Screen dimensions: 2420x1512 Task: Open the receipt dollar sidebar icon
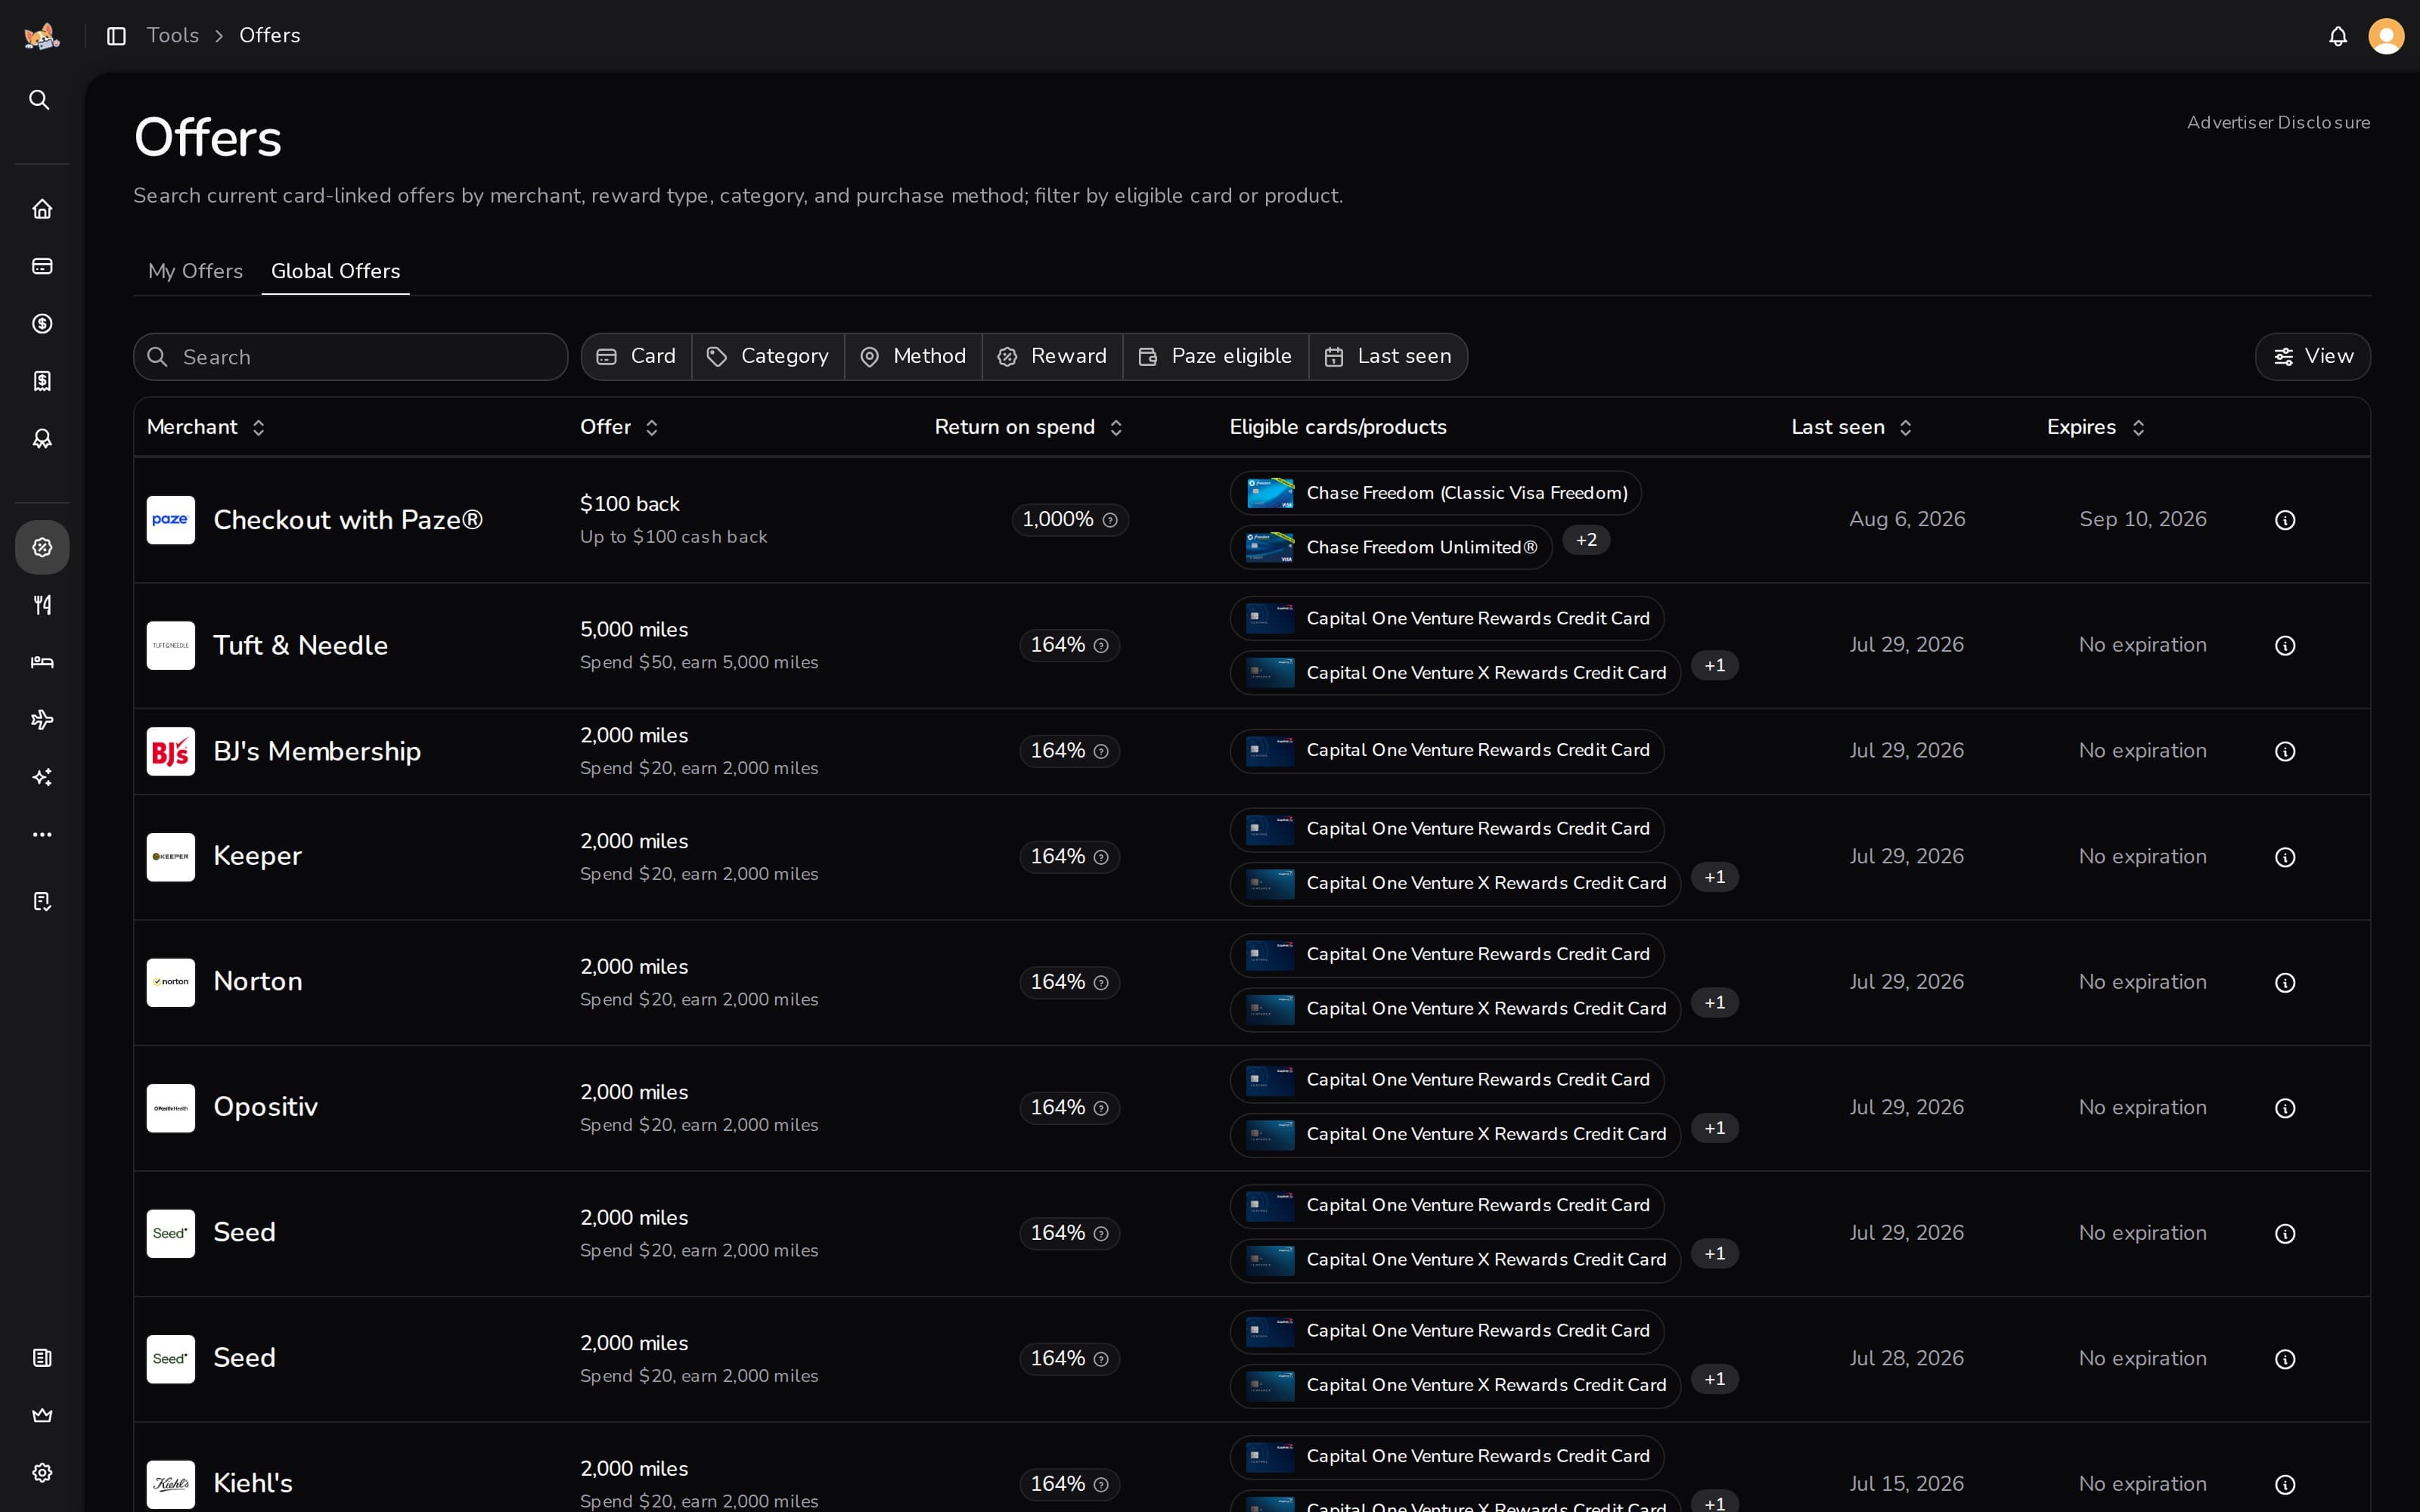pyautogui.click(x=42, y=381)
